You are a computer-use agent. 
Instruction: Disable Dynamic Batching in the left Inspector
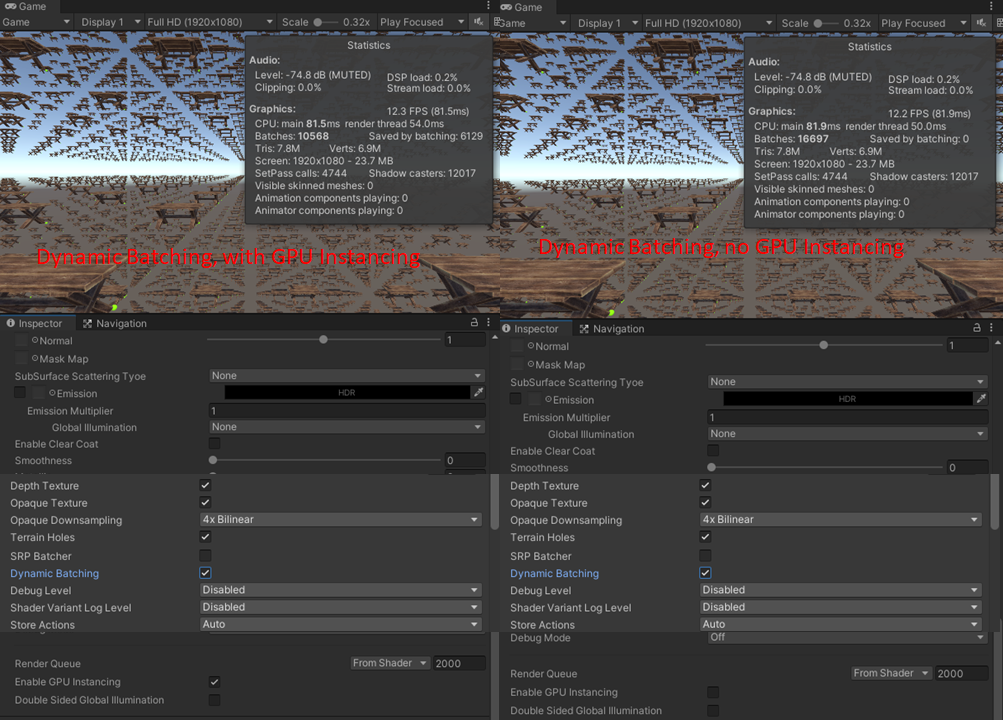(205, 573)
